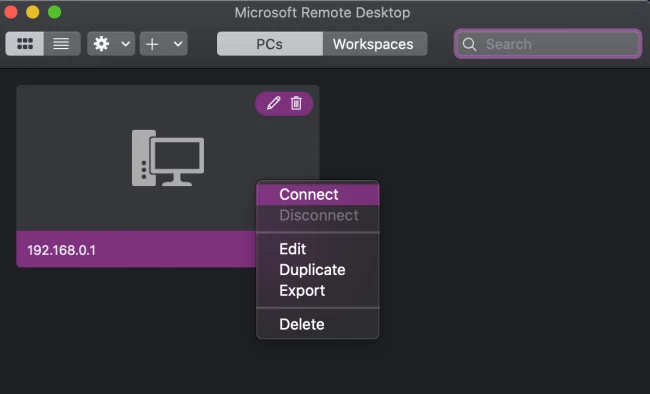Select the PCs tab

coord(269,44)
